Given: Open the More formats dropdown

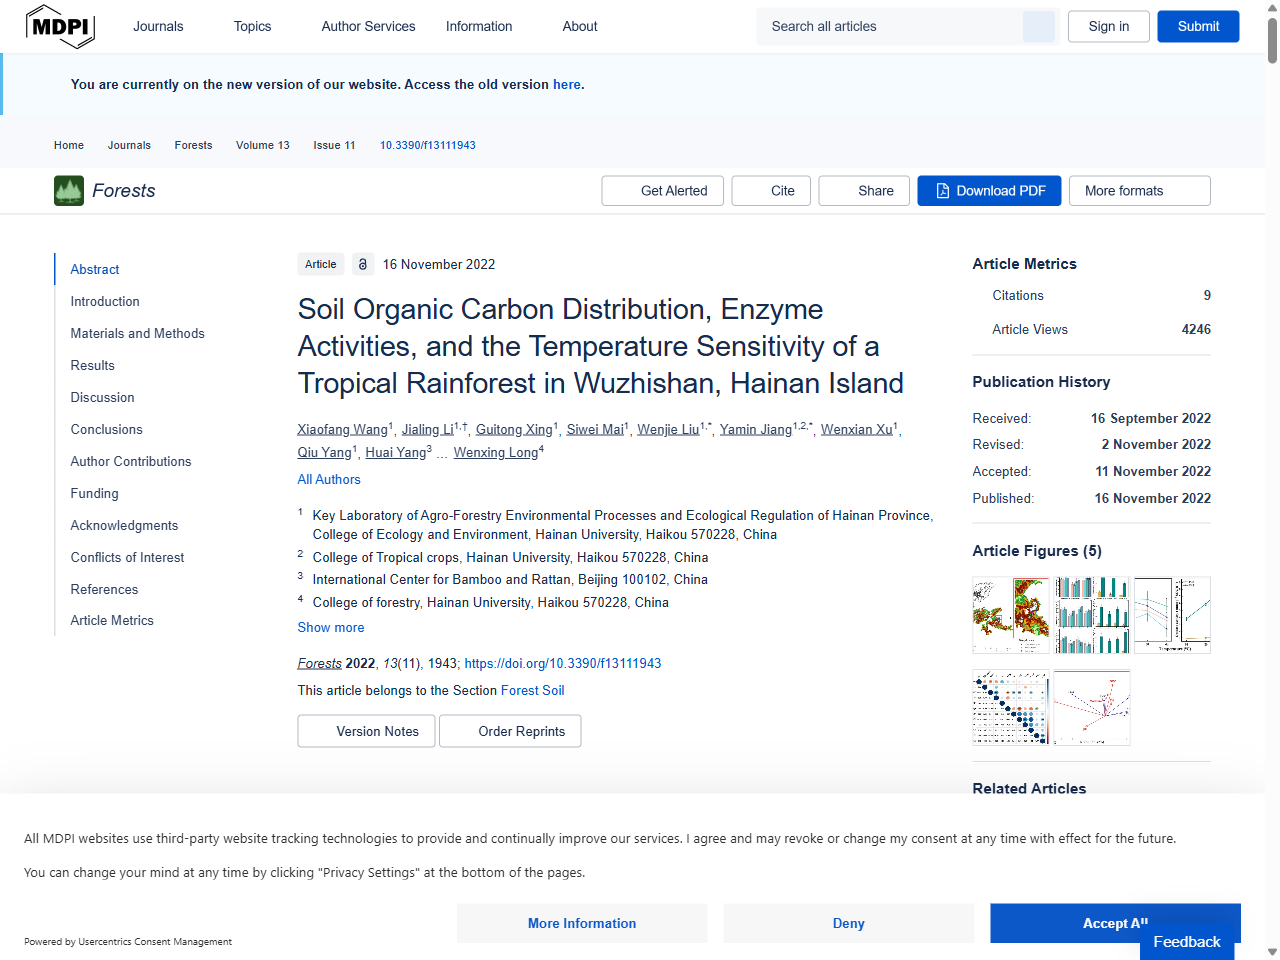Looking at the screenshot, I should click(1139, 190).
